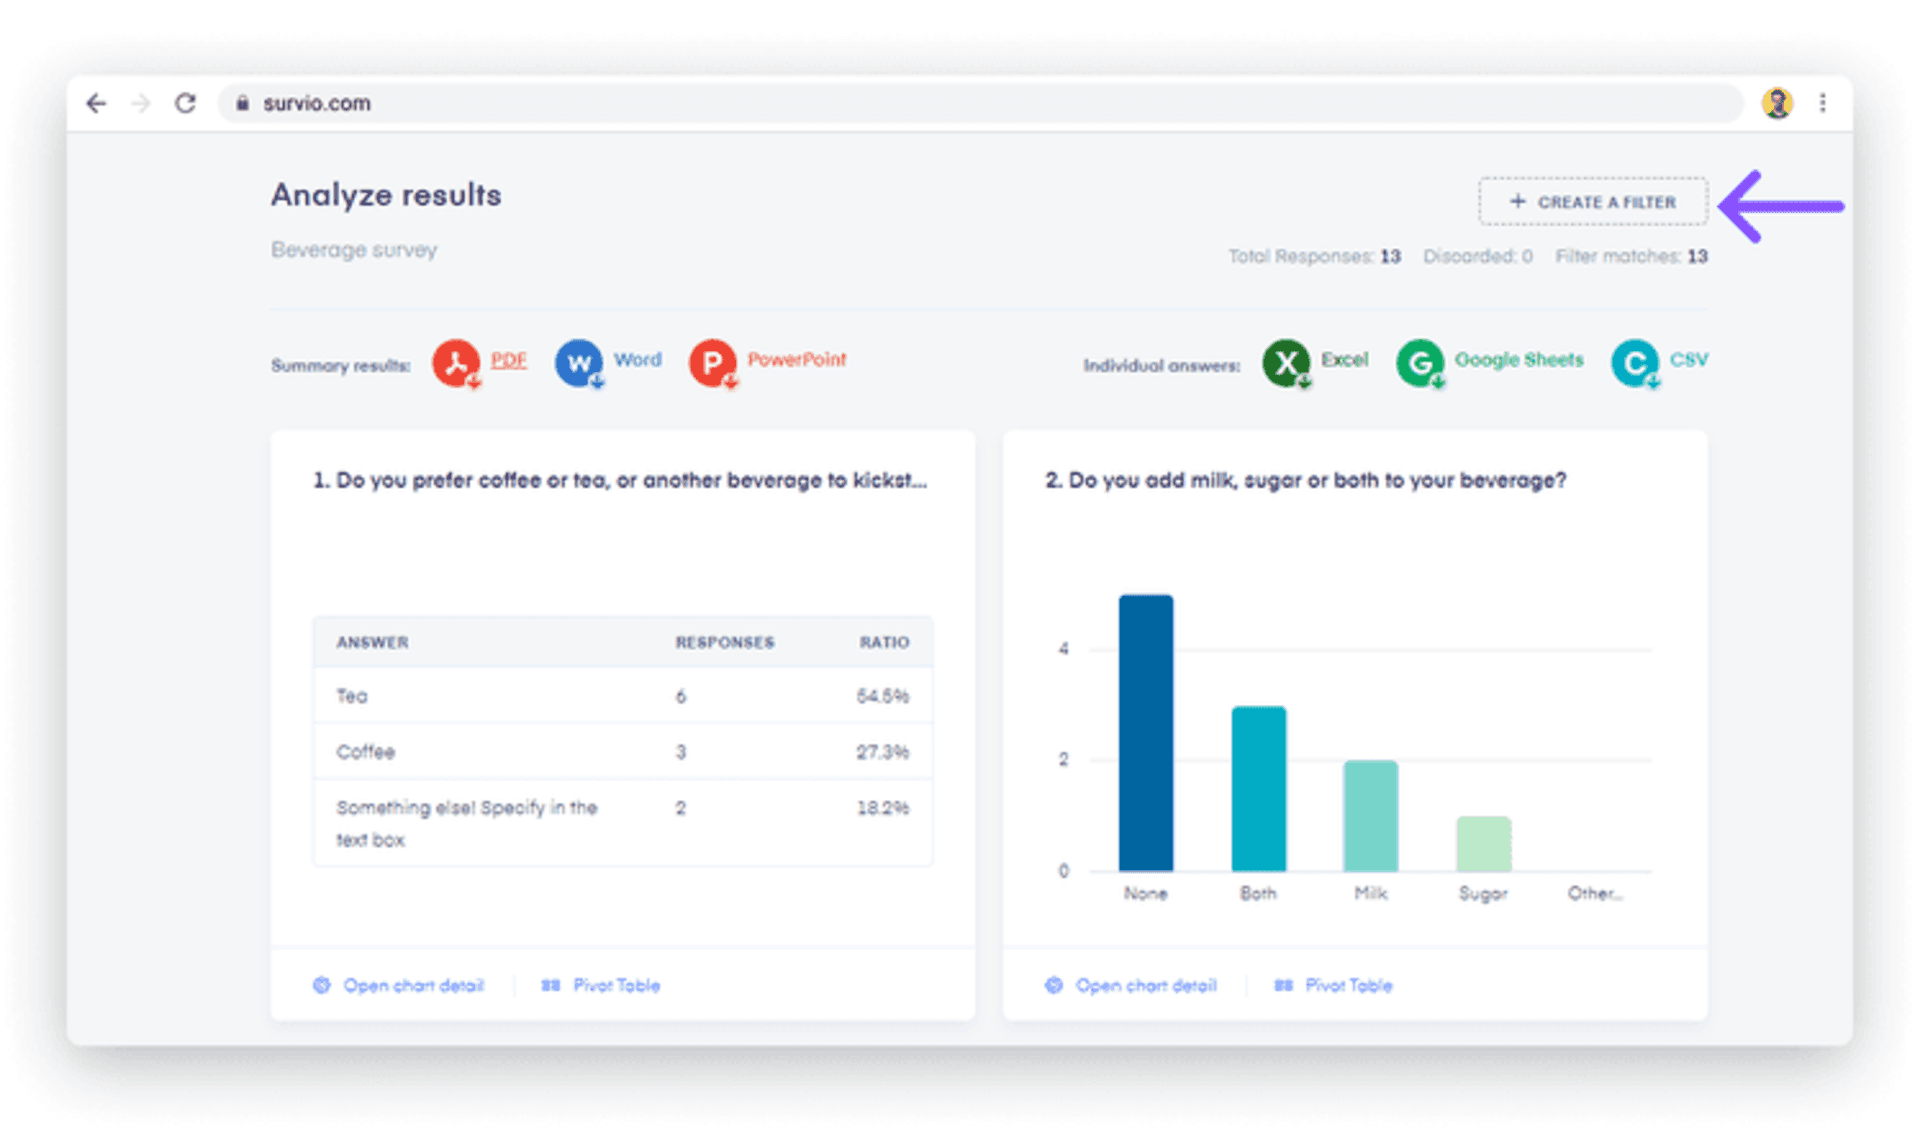Export summary results to Word
Screen dimensions: 1920x1145
click(x=608, y=362)
